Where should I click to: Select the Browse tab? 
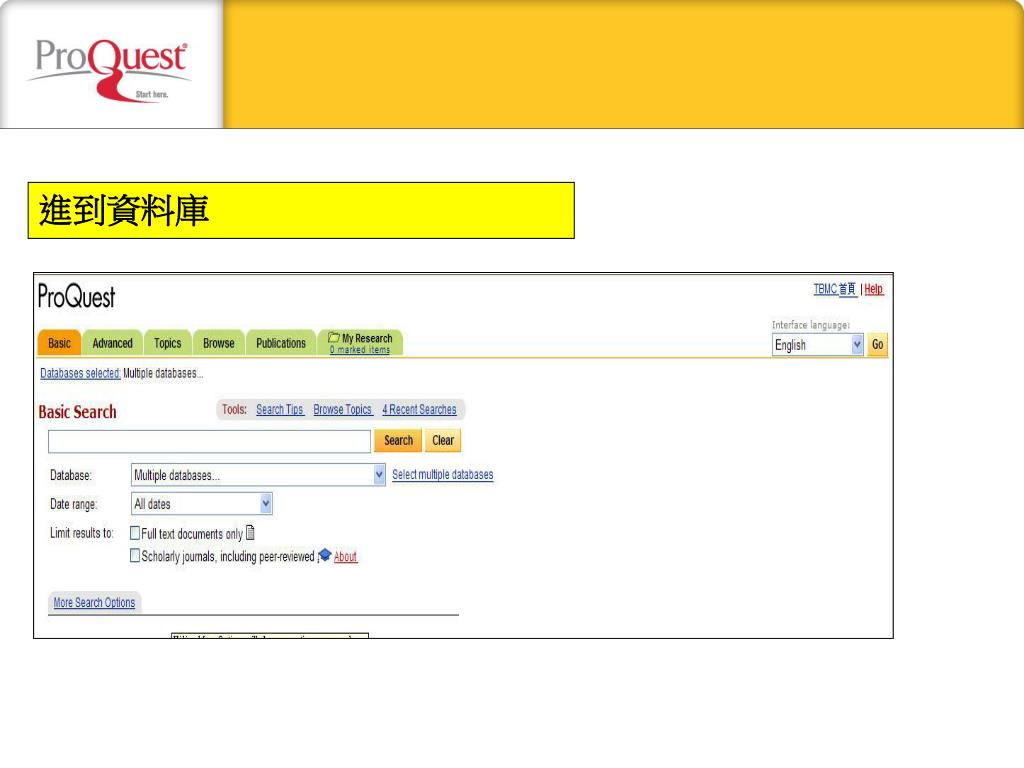pyautogui.click(x=219, y=343)
